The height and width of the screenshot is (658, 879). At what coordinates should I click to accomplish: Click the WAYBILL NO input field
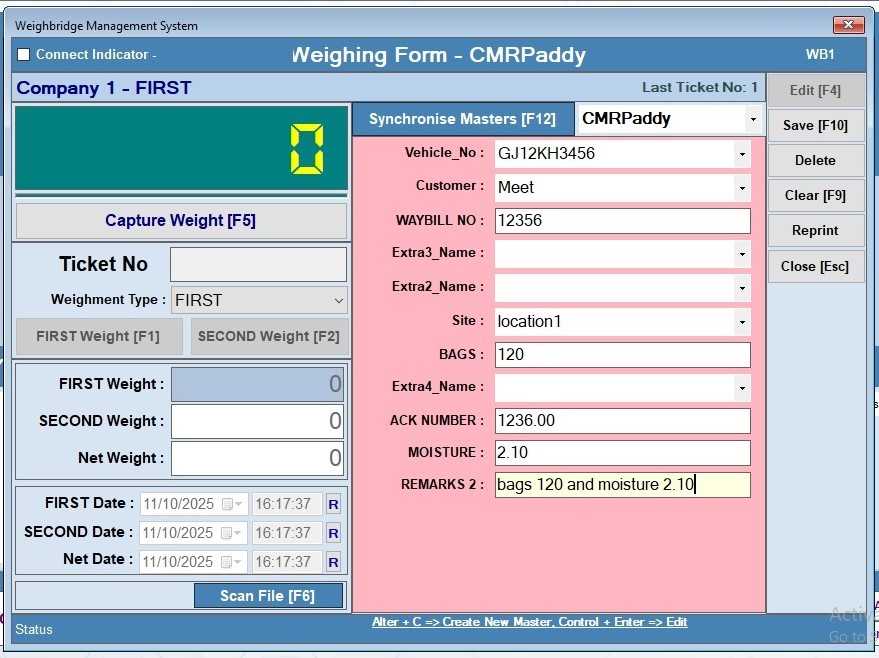pos(622,220)
